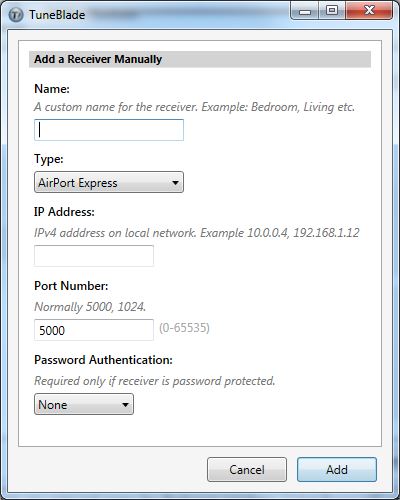The image size is (400, 500).
Task: Cancel adding the receiver
Action: [x=247, y=470]
